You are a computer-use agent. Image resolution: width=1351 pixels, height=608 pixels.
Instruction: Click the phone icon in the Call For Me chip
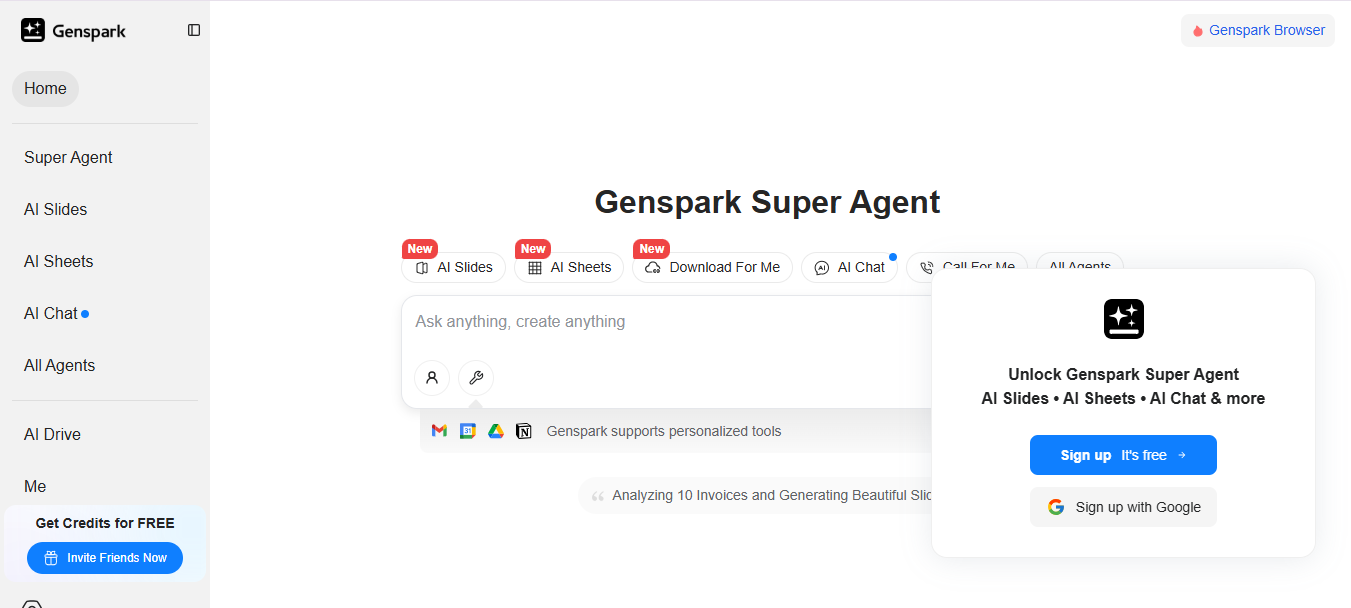point(927,268)
